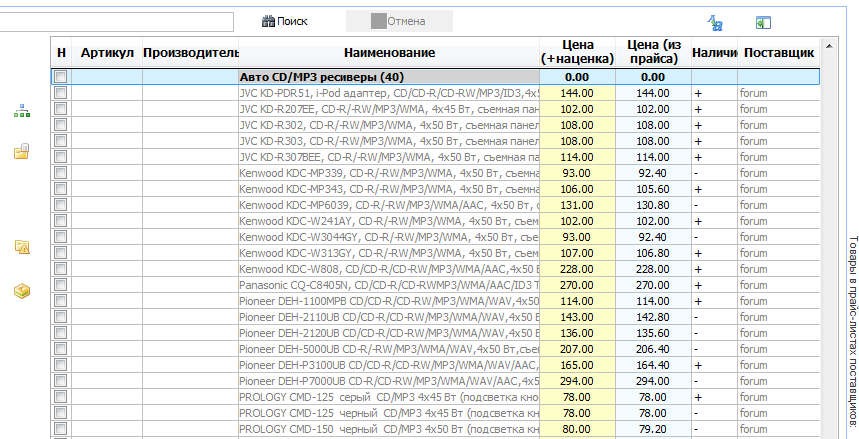Select the Kenwood KDC-W3044GY item name
859x439 pixels.
(x=389, y=237)
